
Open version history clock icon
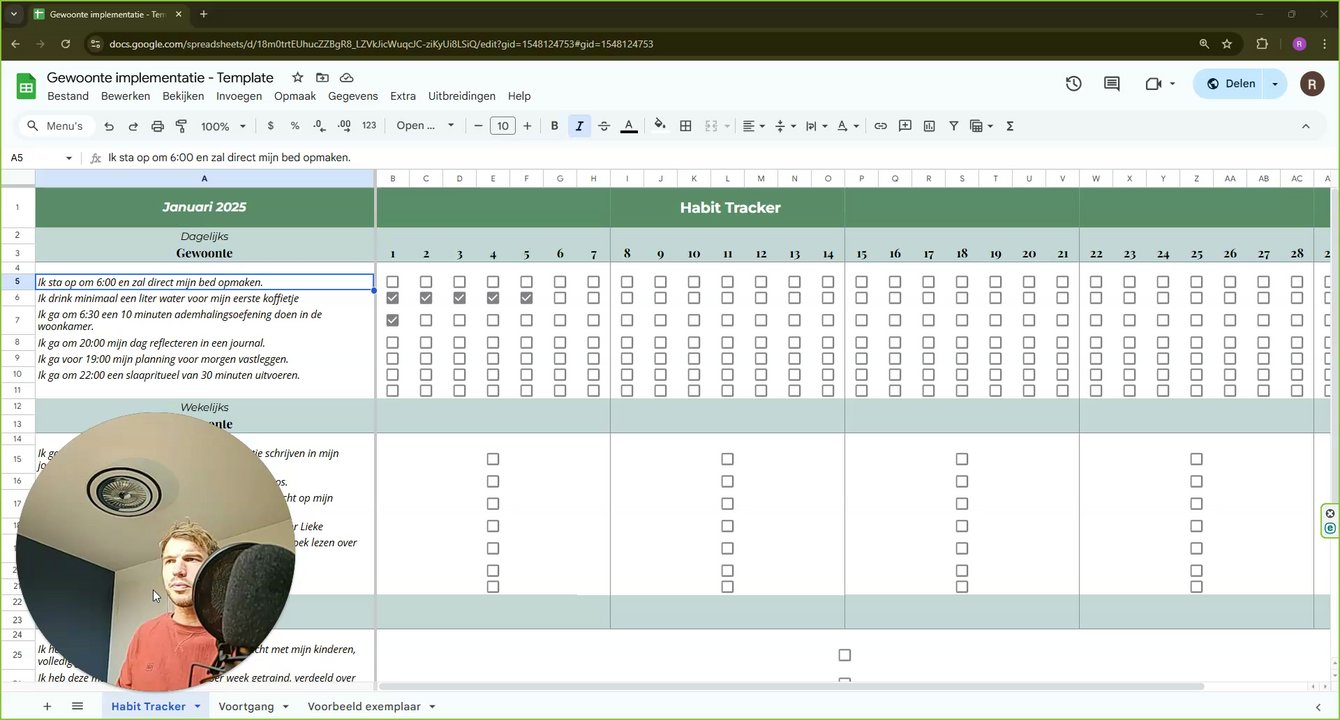tap(1074, 84)
